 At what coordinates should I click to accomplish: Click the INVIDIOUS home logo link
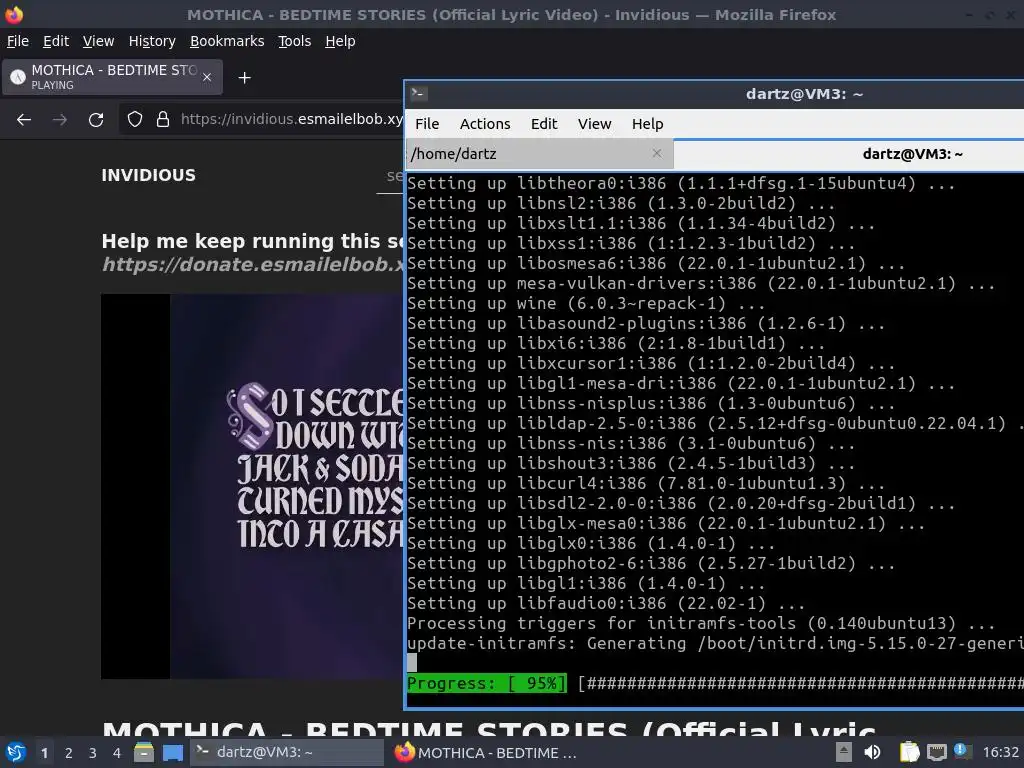click(x=148, y=175)
